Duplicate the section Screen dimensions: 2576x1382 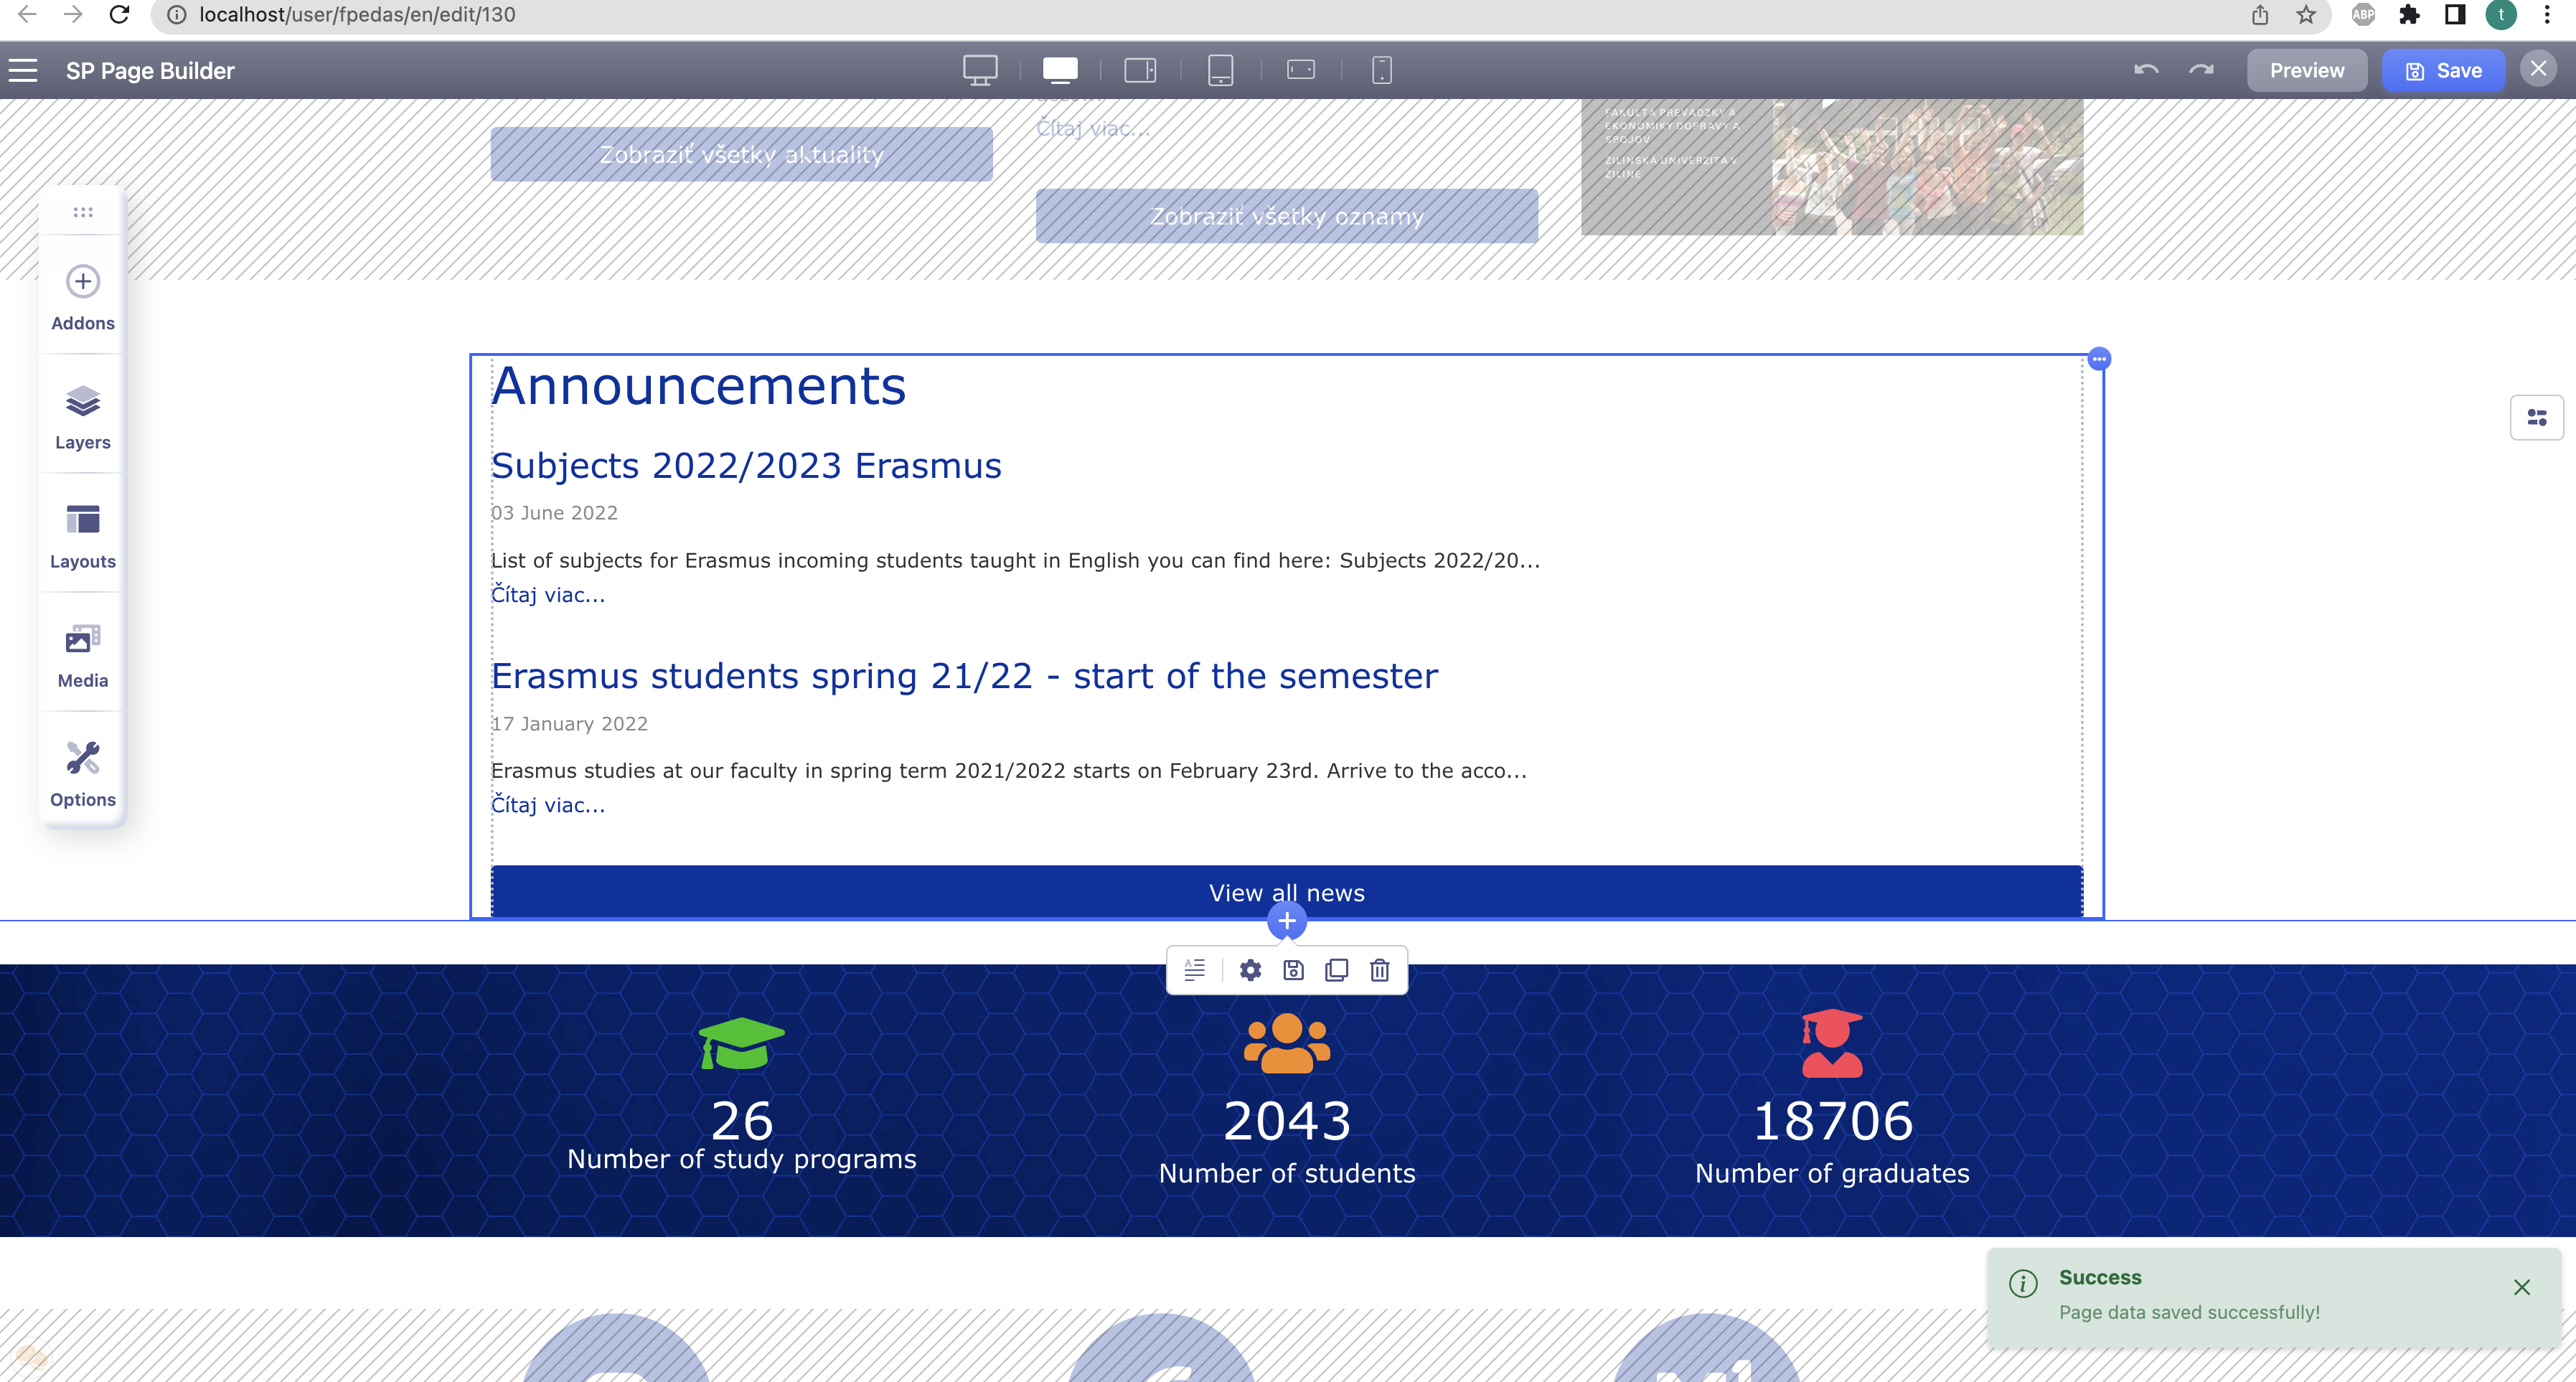point(1336,970)
